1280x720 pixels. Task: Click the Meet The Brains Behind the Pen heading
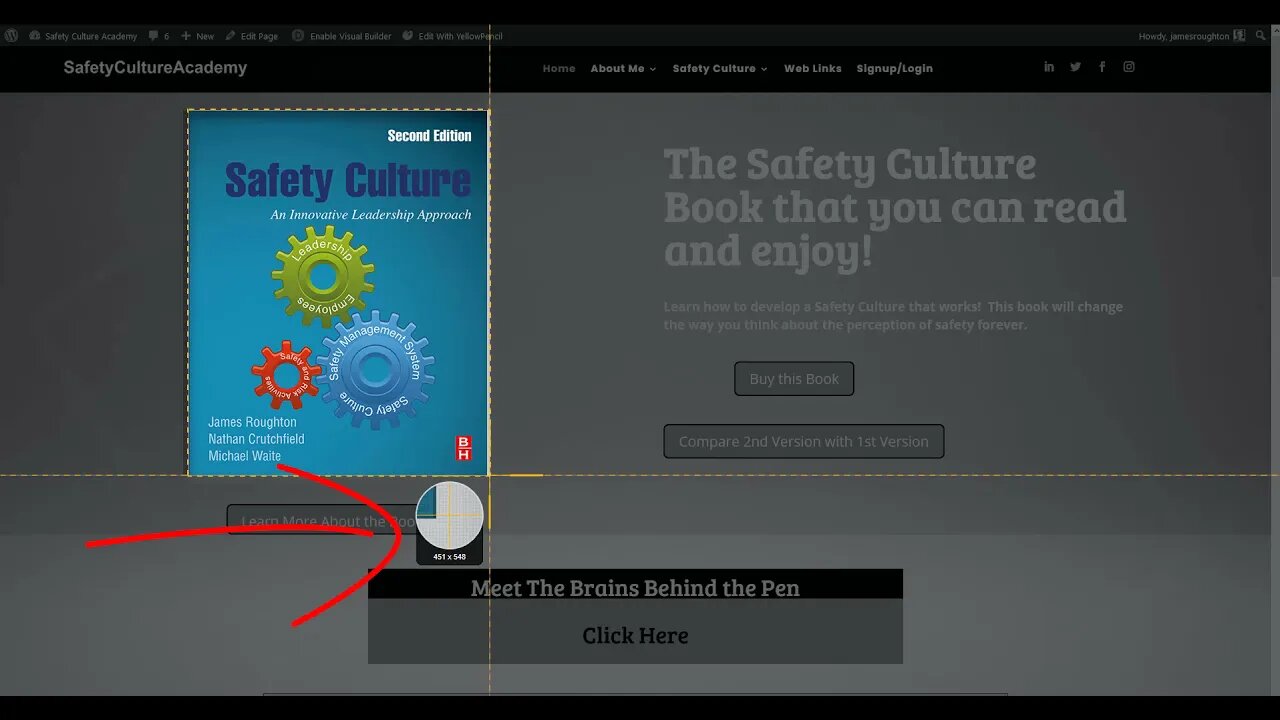click(x=636, y=588)
